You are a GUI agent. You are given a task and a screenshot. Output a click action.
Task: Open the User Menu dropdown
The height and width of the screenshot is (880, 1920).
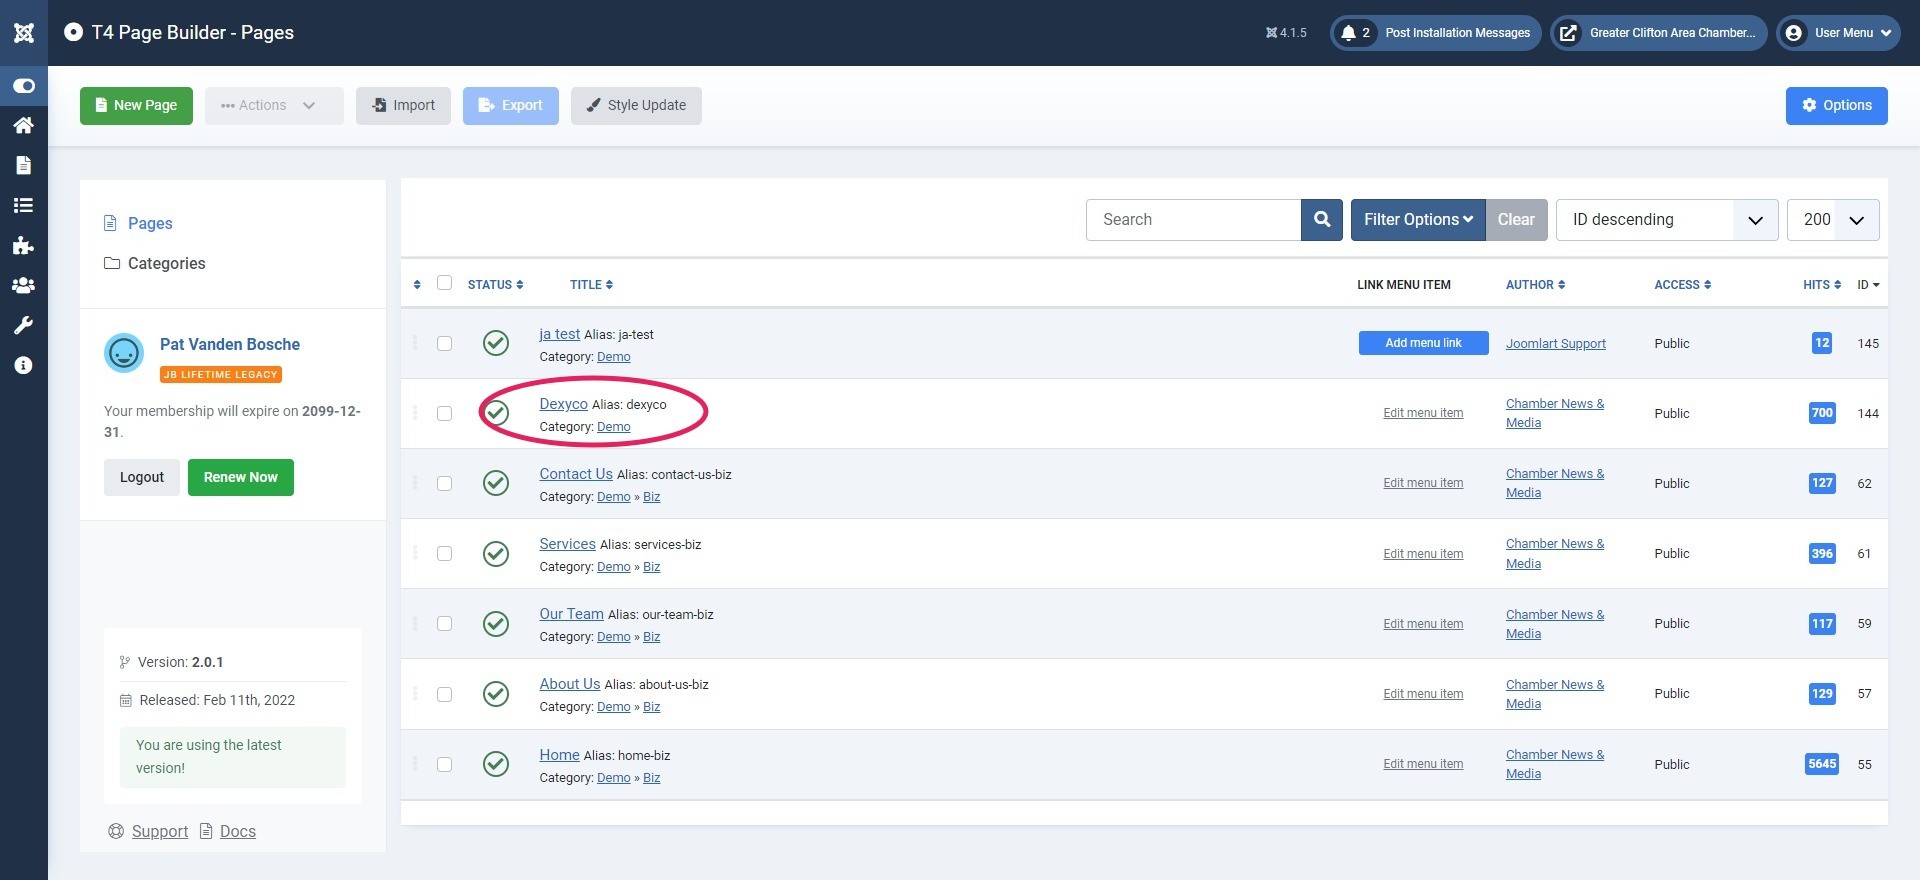[1838, 33]
